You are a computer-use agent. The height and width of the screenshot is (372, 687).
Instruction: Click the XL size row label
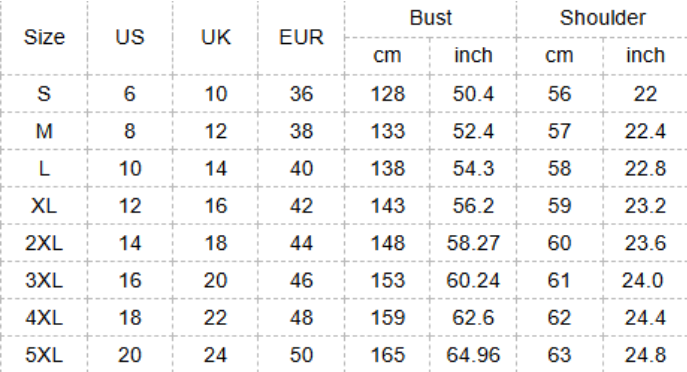tap(44, 205)
